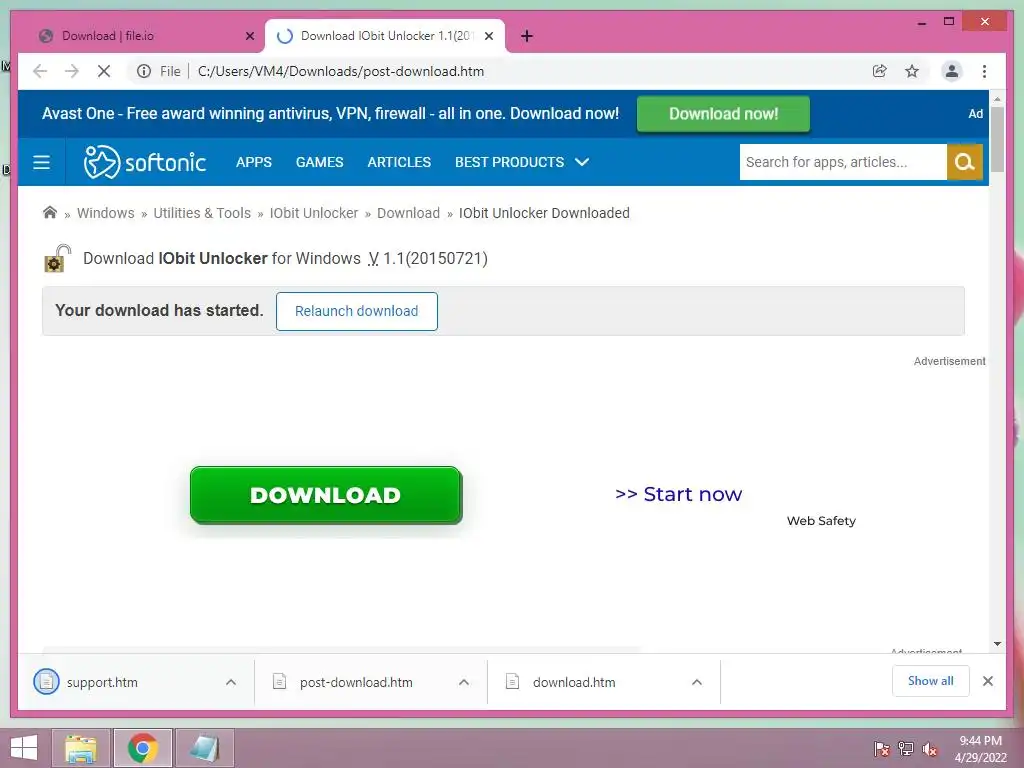
Task: Click IObit Unlocker padlock app icon
Action: tap(57, 259)
